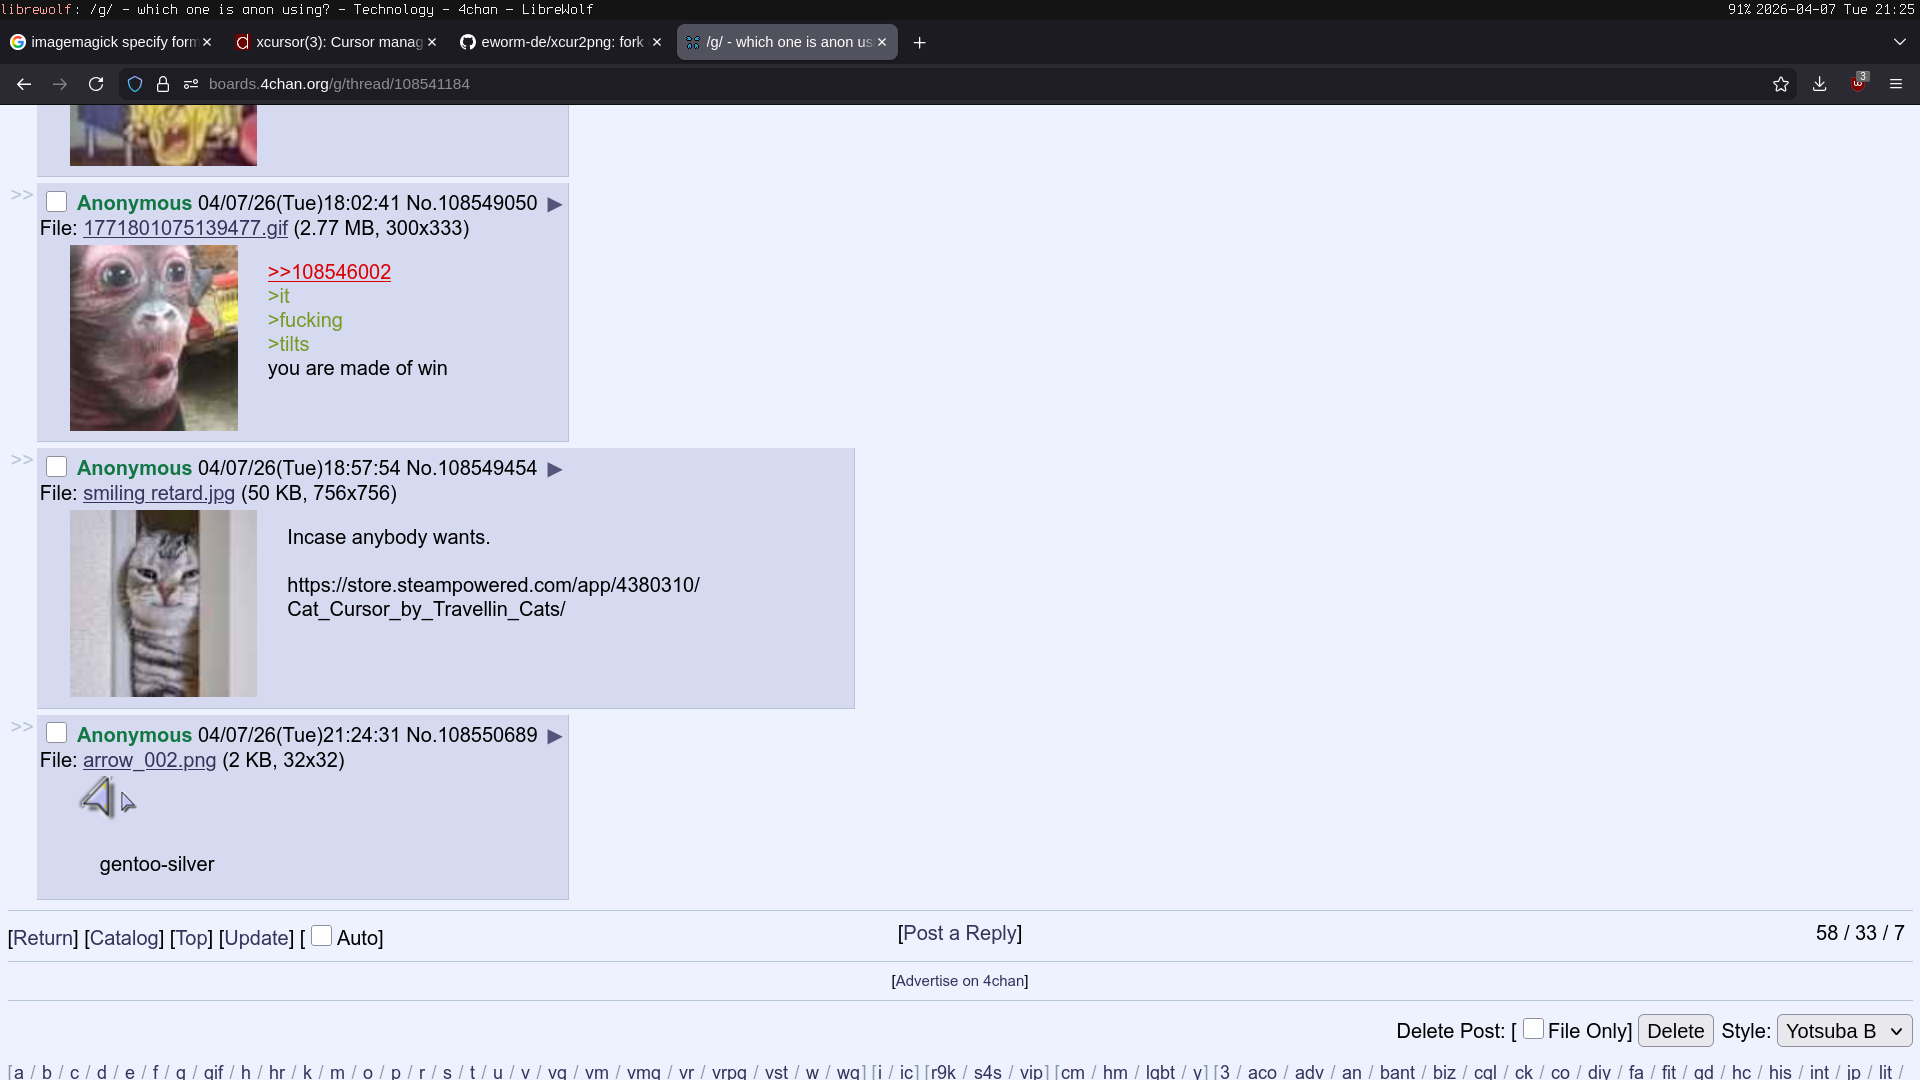Click the Post a Reply link
Screen dimensions: 1920x1080
[x=960, y=933]
